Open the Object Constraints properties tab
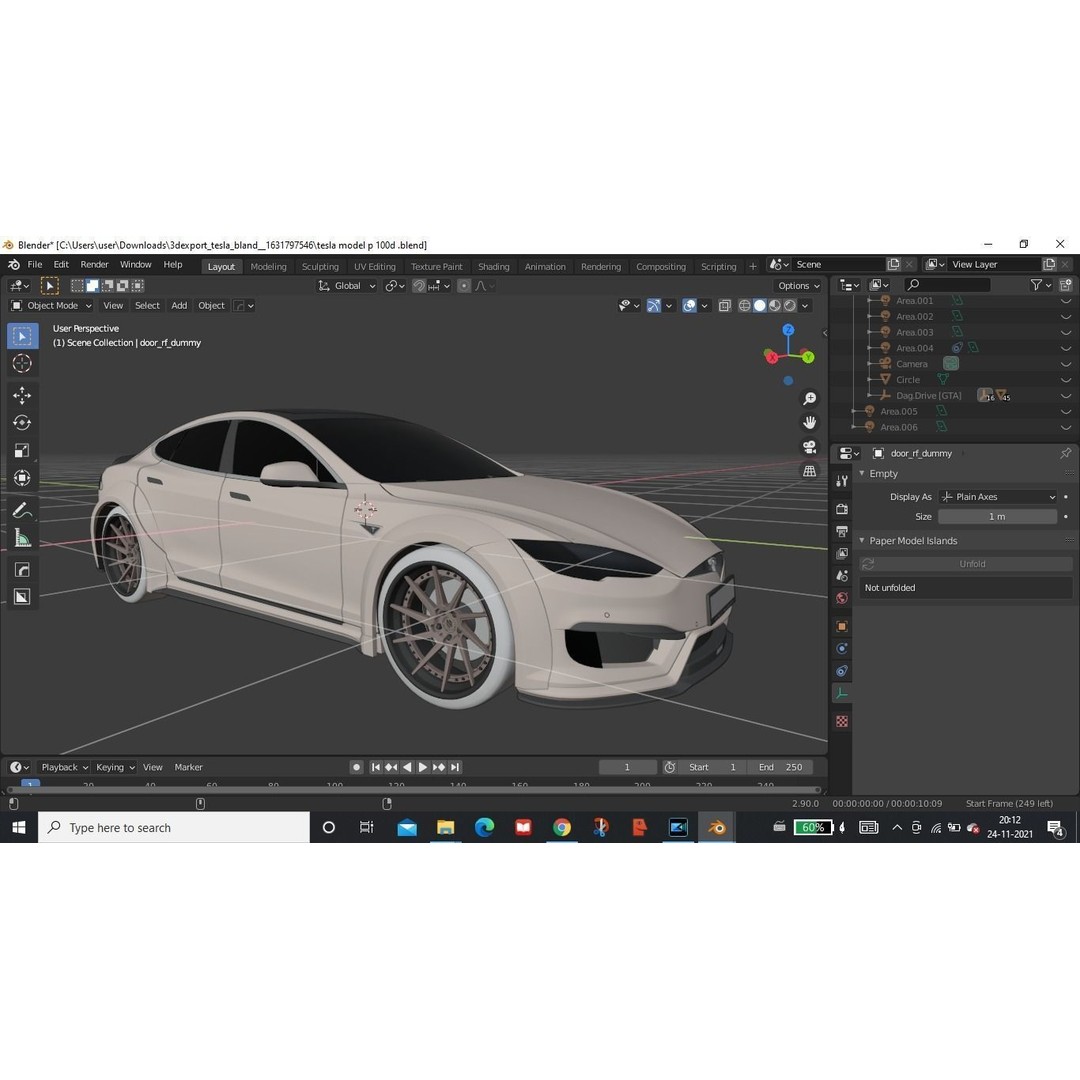The height and width of the screenshot is (1080, 1080). click(x=842, y=671)
